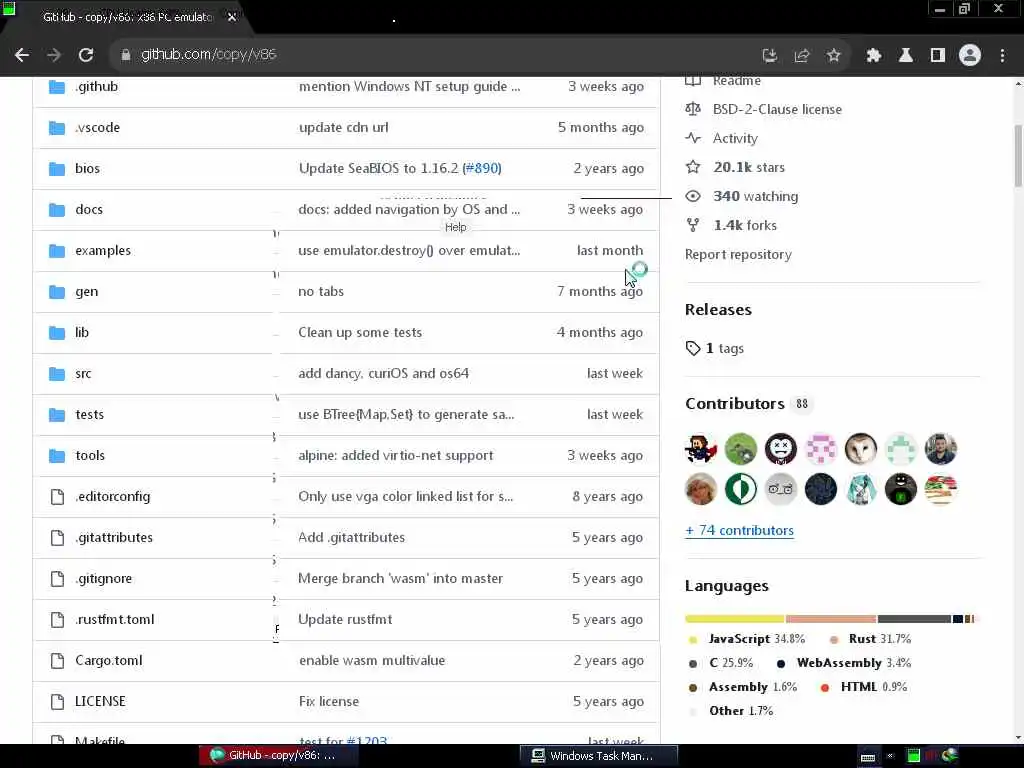Click the install app icon in the address bar

pos(770,56)
